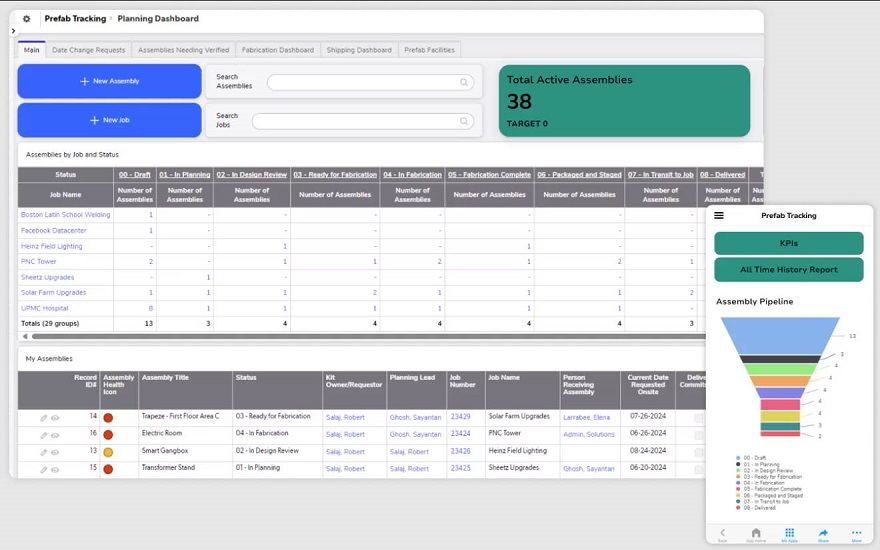Tap the My Apps grid icon
The width and height of the screenshot is (880, 550).
[x=789, y=534]
